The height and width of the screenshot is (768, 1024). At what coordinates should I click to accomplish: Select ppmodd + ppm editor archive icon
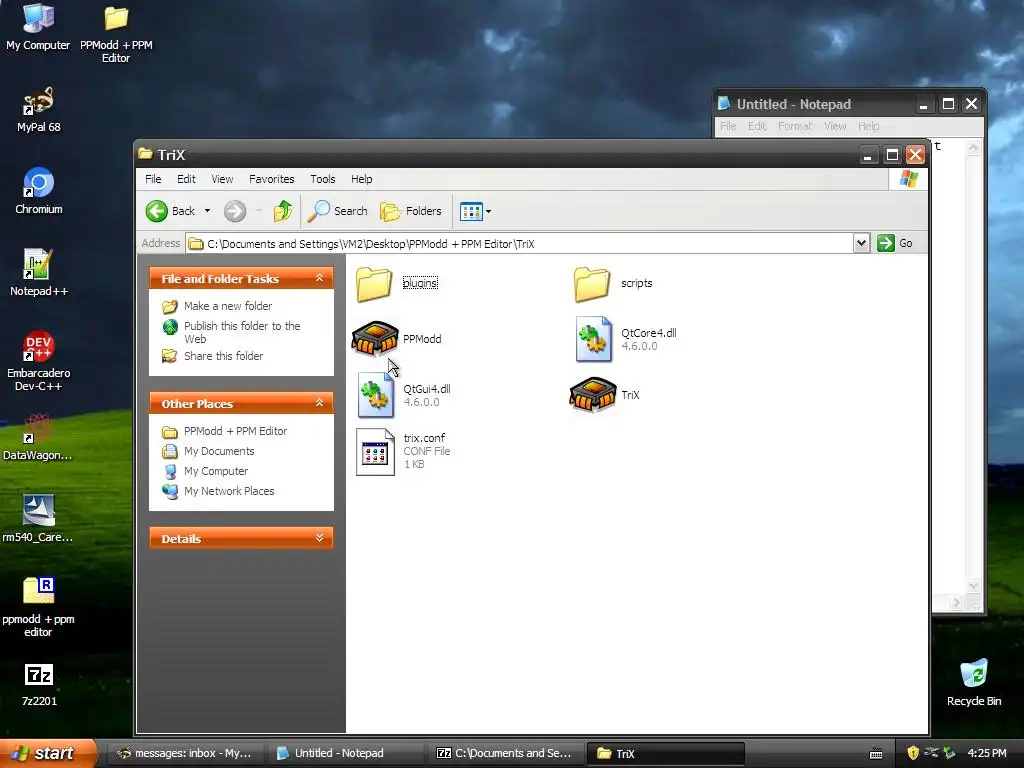(x=39, y=607)
